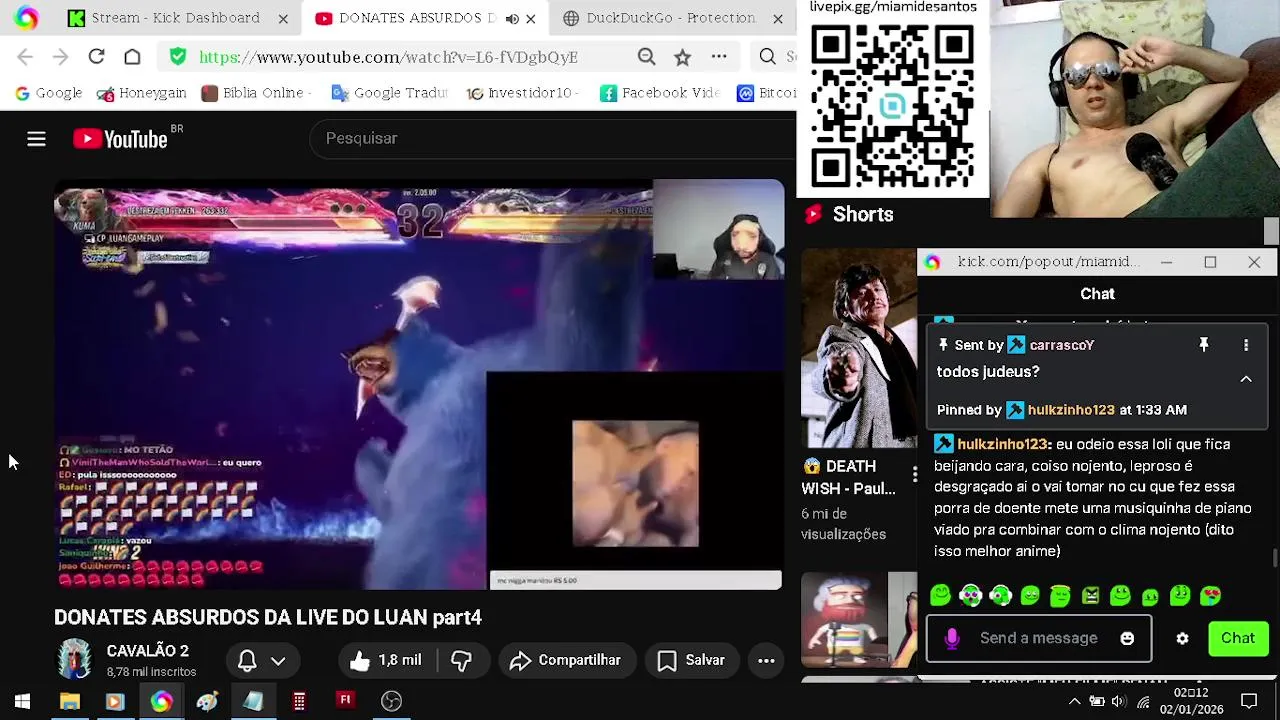The width and height of the screenshot is (1280, 720).
Task: Open File Explorer from the taskbar
Action: [69, 701]
